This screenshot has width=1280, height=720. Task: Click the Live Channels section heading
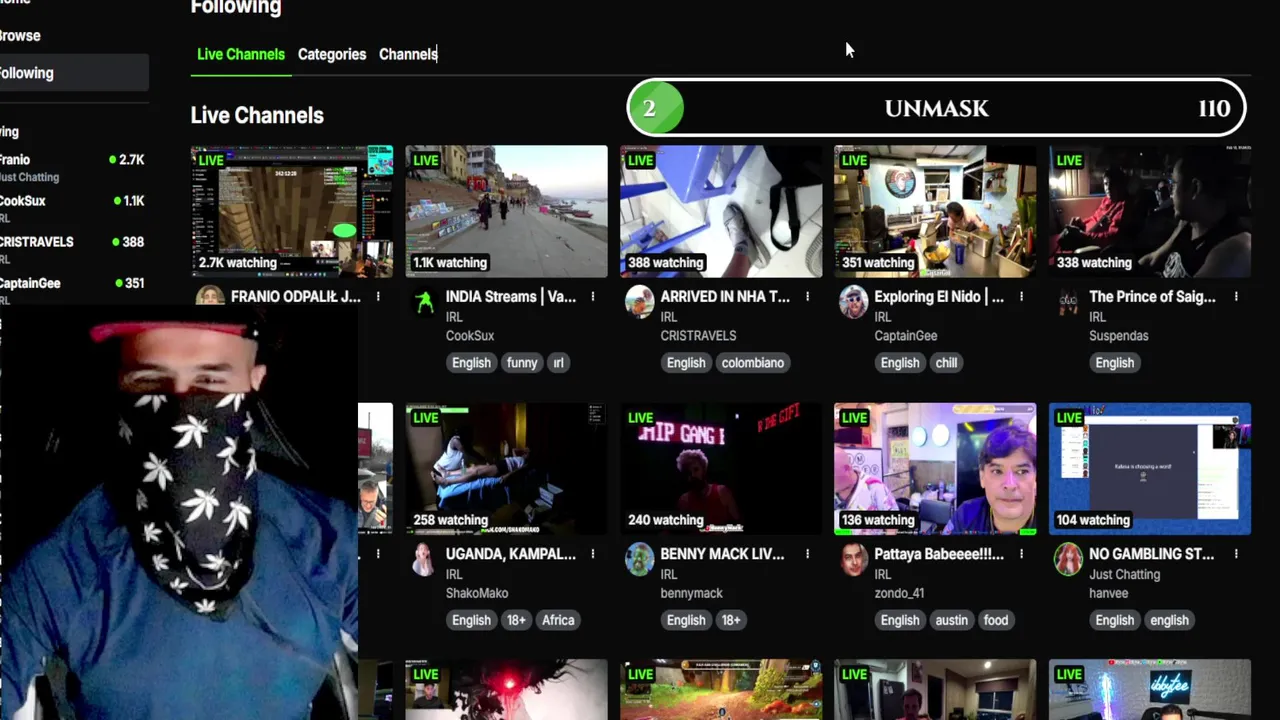click(x=257, y=115)
